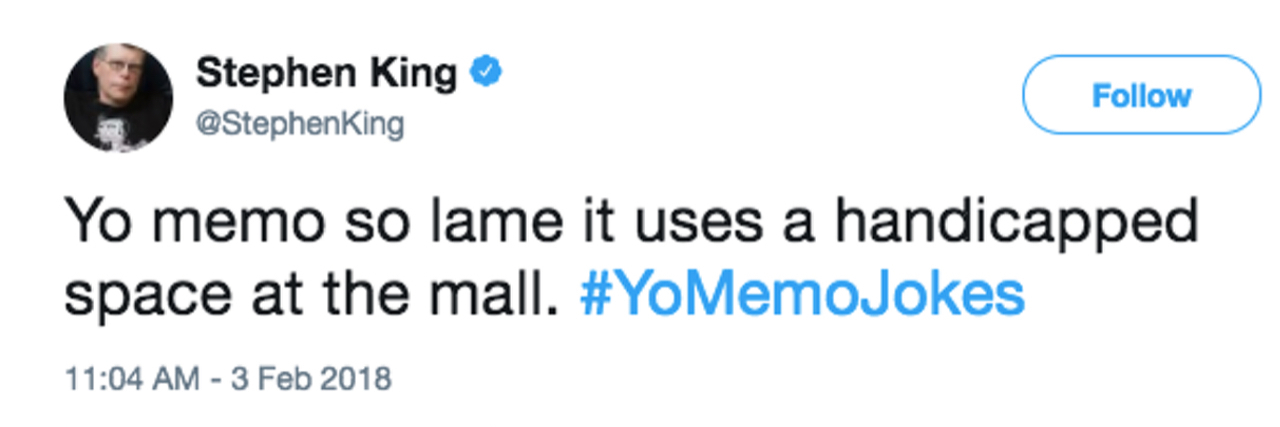
Task: Click the Stephen King display name
Action: (326, 73)
